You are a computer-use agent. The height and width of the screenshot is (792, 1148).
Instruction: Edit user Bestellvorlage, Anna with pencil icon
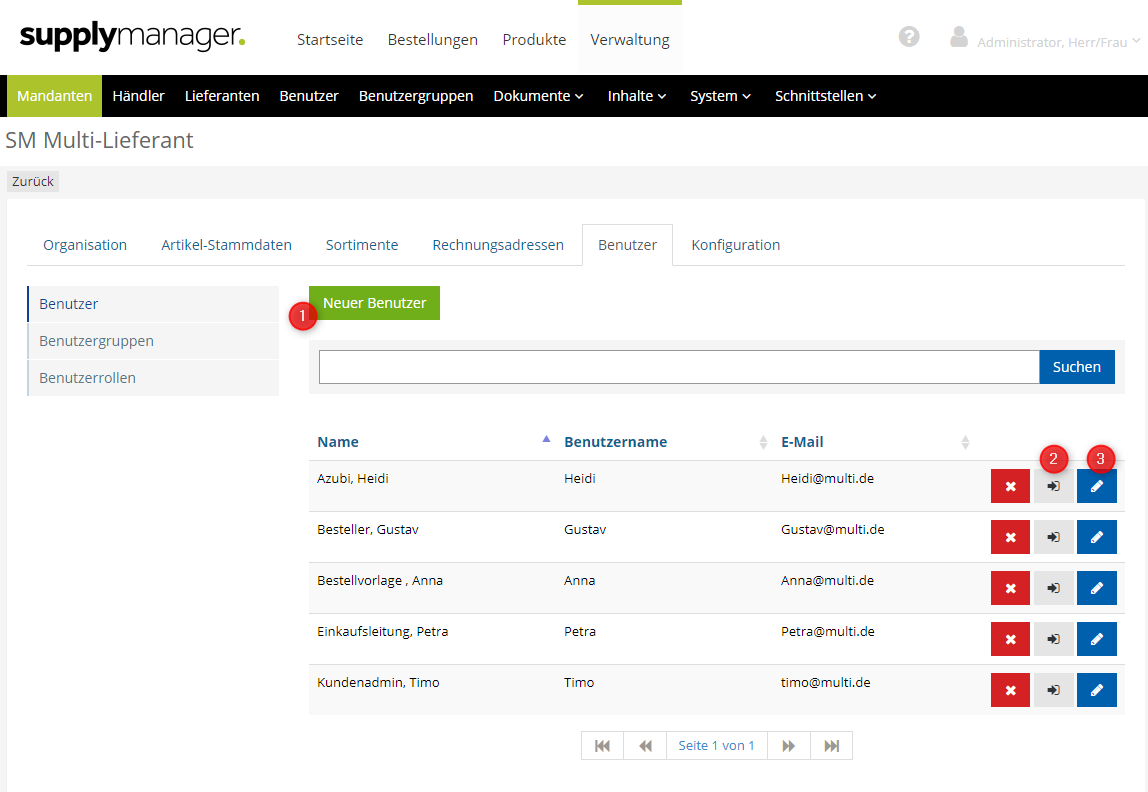[1096, 588]
